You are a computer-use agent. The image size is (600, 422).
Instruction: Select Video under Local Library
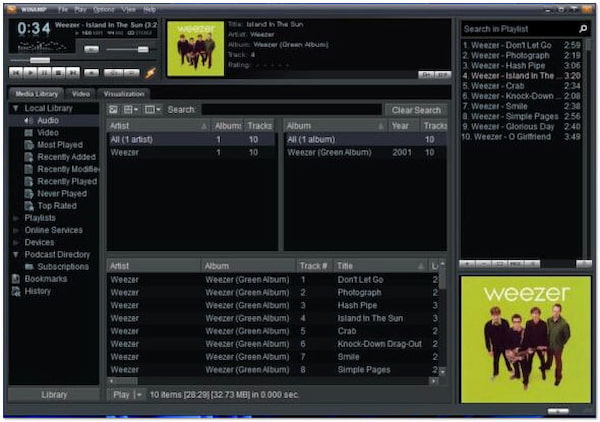(48, 133)
